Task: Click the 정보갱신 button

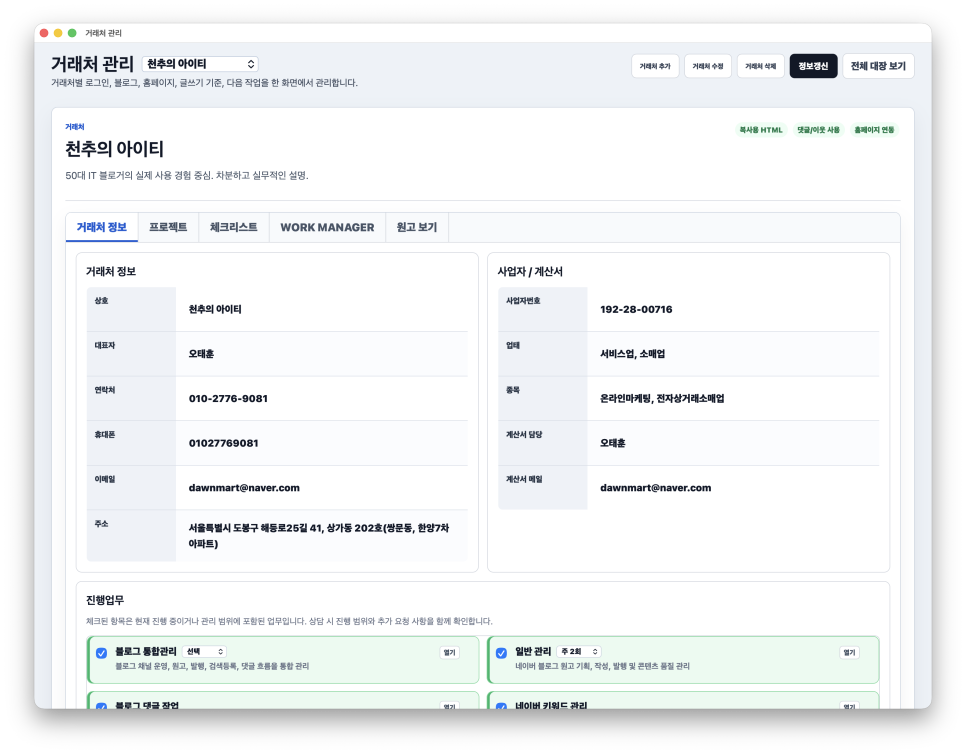Action: point(813,66)
